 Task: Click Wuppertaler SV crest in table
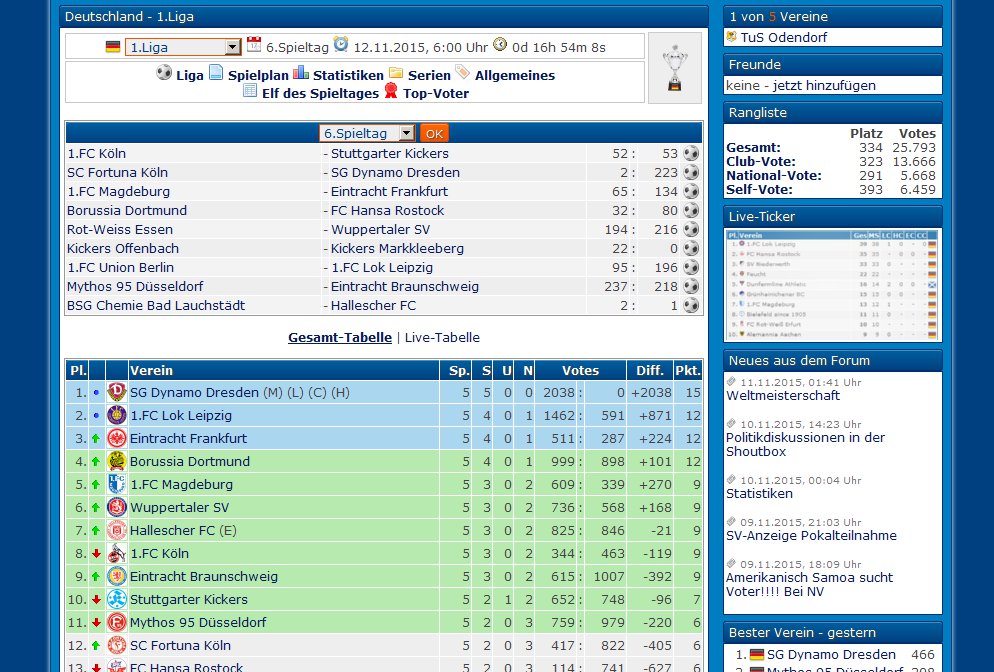pos(117,507)
